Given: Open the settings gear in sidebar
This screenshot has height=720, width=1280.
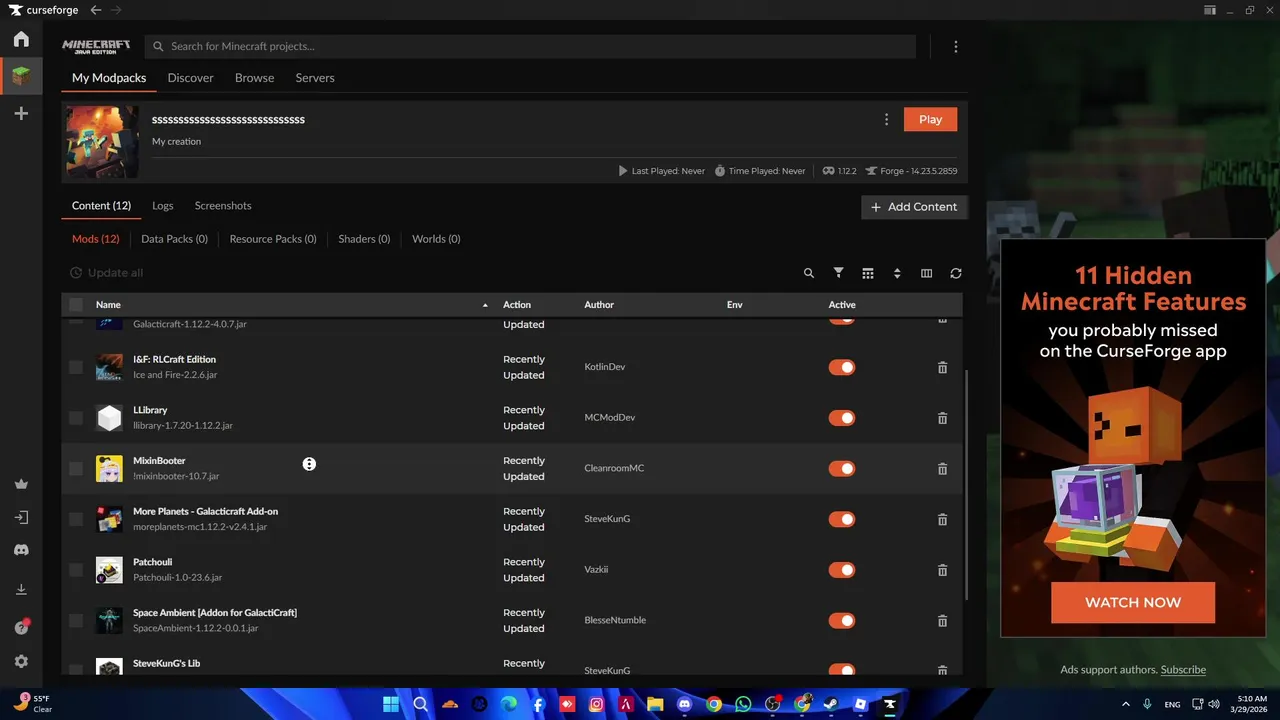Looking at the screenshot, I should (x=21, y=662).
